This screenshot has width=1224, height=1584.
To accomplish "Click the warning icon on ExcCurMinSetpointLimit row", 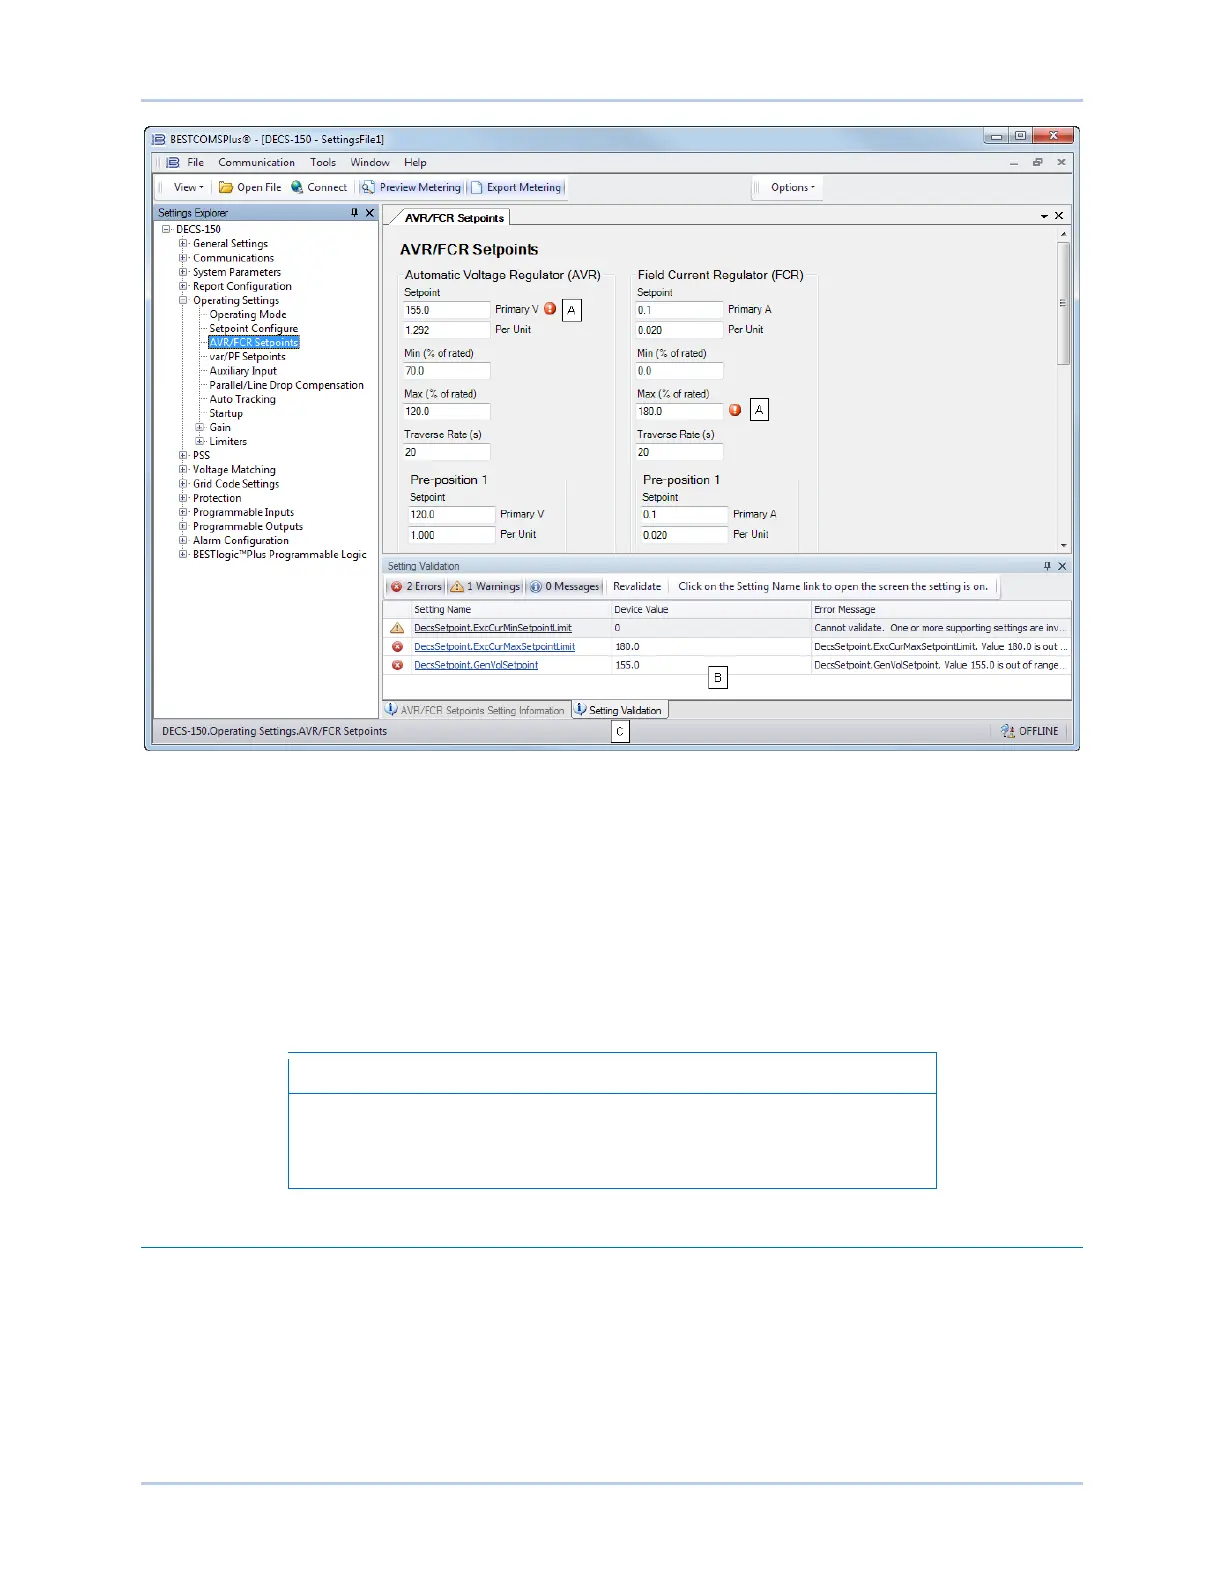I will coord(397,628).
